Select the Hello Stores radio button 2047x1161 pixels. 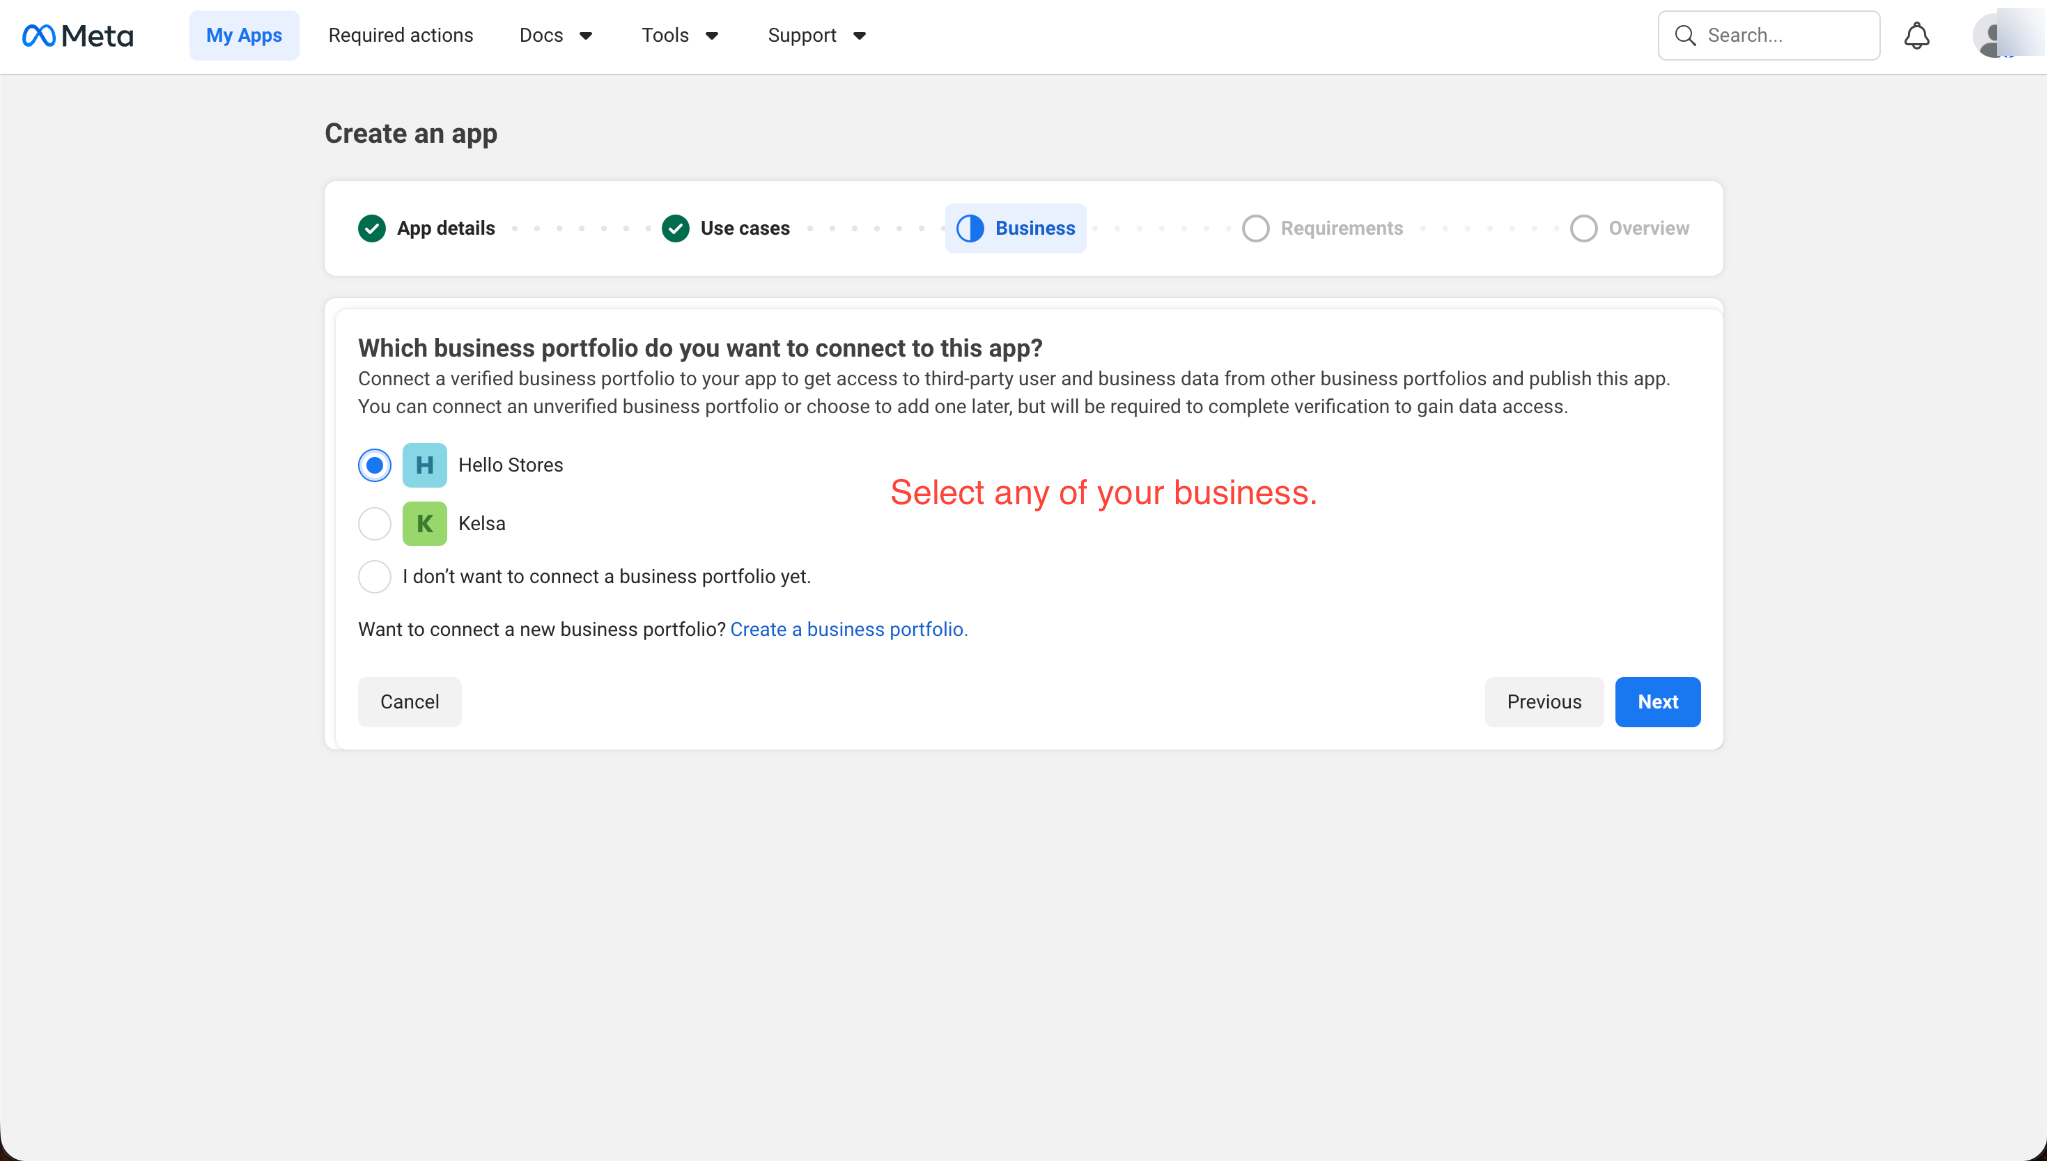375,465
